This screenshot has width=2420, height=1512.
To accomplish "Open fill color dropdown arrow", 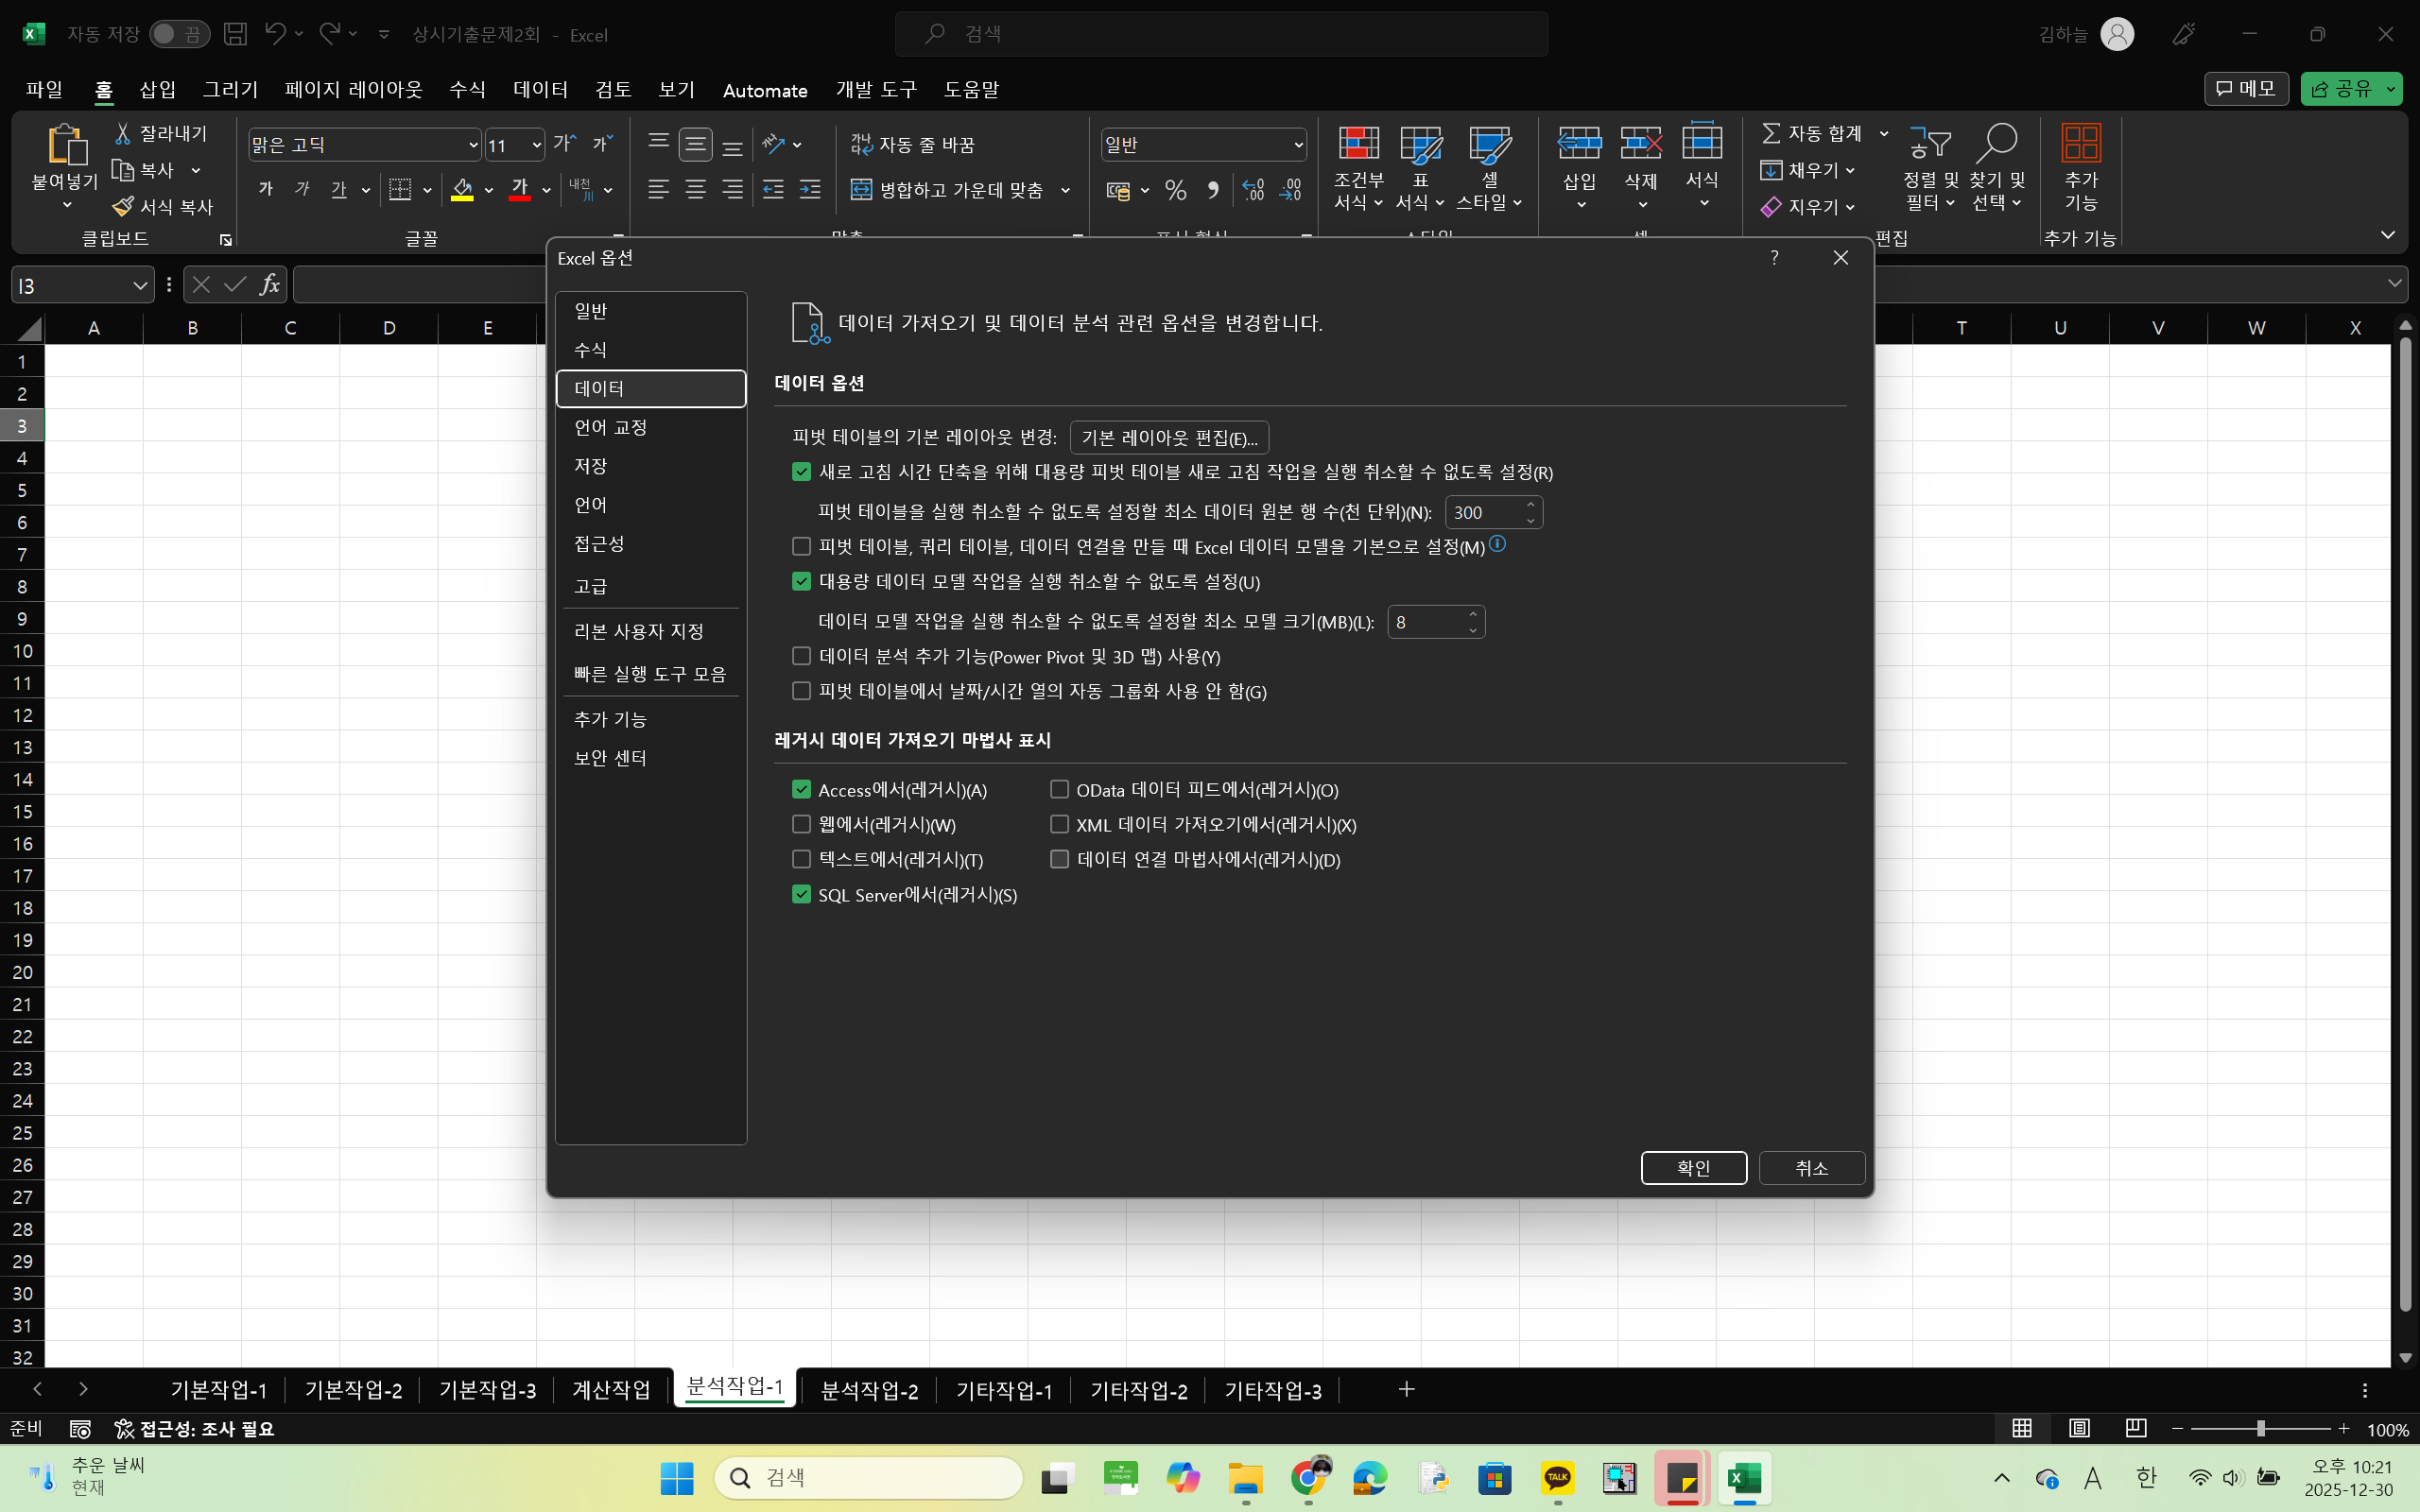I will click(x=489, y=189).
